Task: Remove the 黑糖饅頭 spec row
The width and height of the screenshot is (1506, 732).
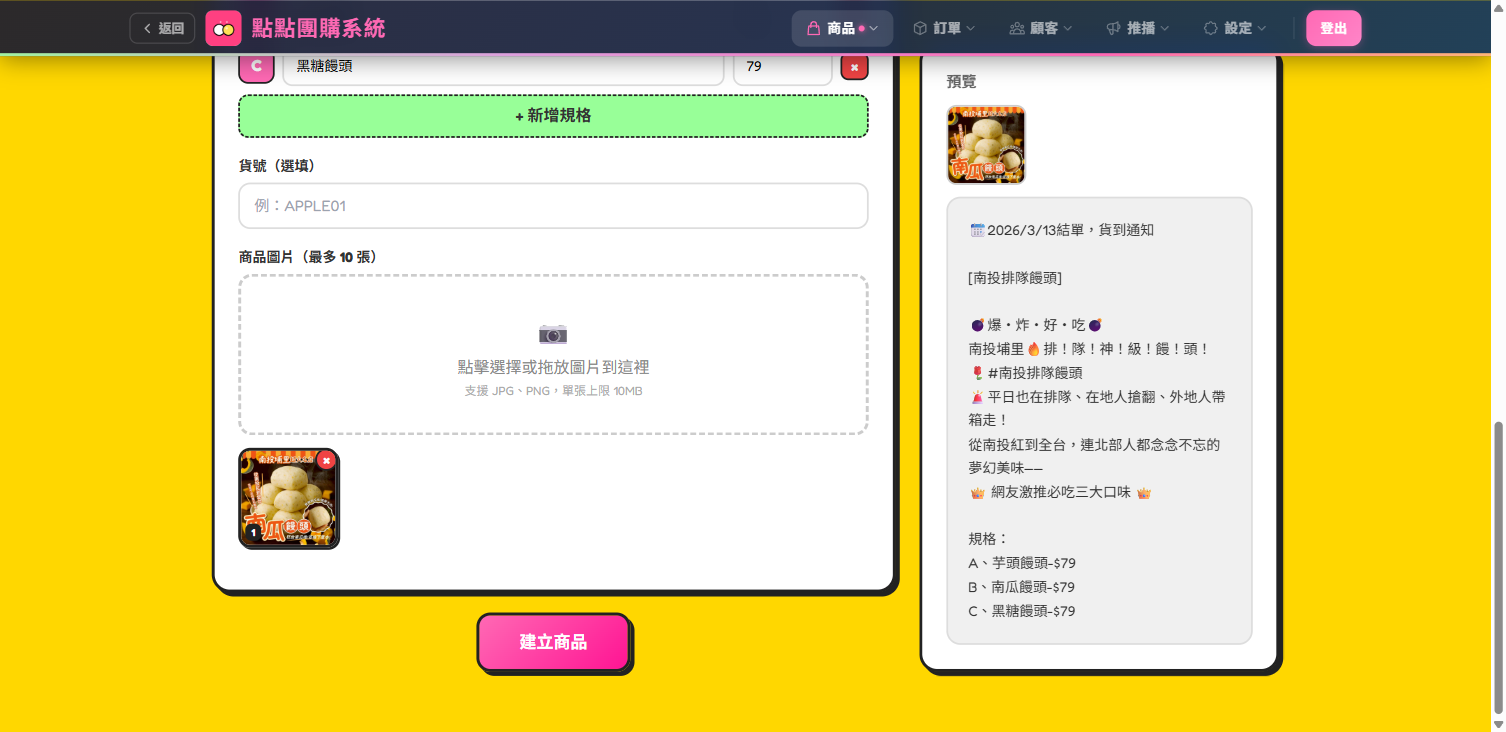Action: [x=854, y=67]
